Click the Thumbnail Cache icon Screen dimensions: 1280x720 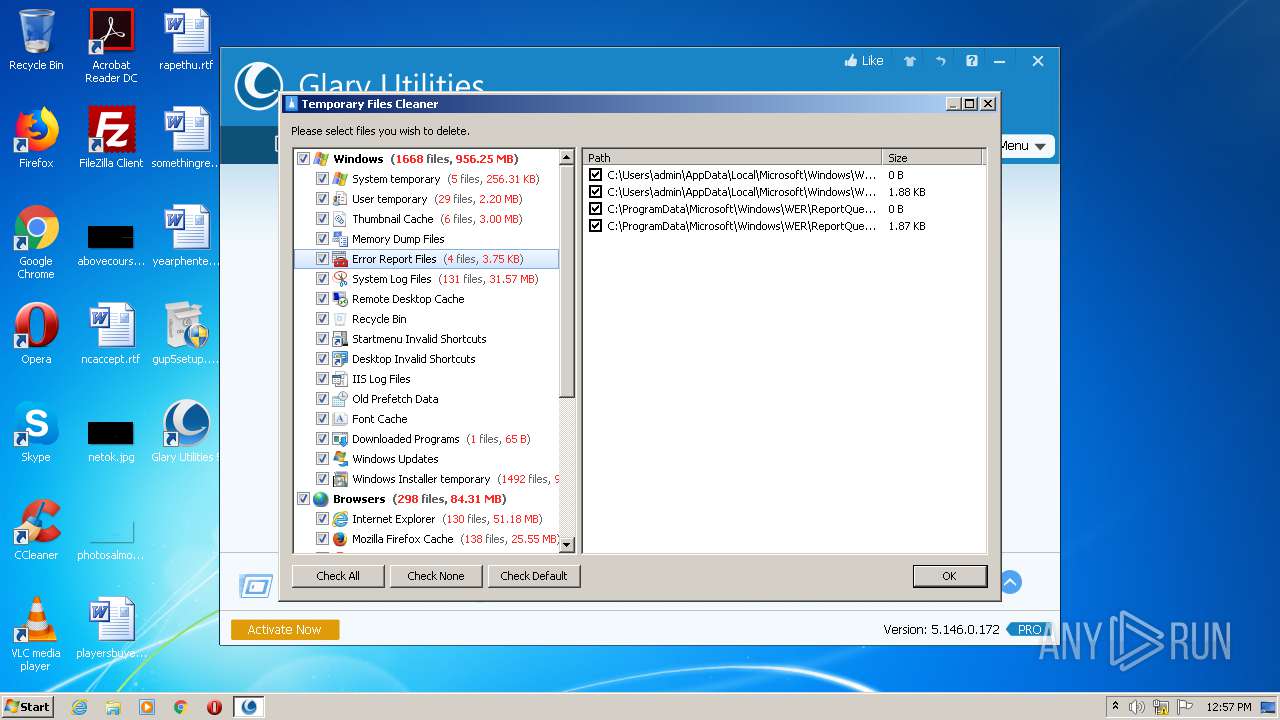[x=340, y=219]
